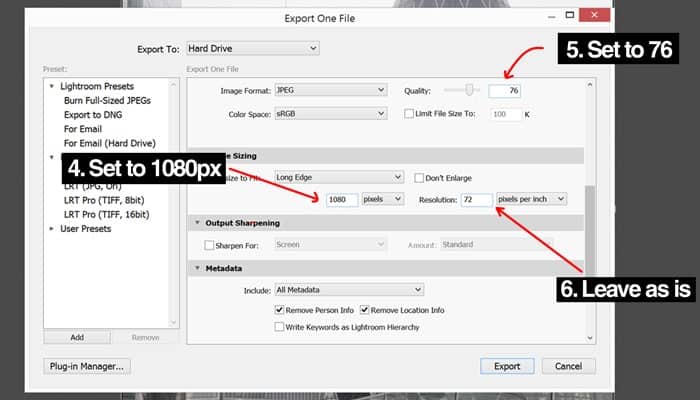Click the settings panel scroll-up arrow
This screenshot has height=400, width=700.
pos(590,85)
